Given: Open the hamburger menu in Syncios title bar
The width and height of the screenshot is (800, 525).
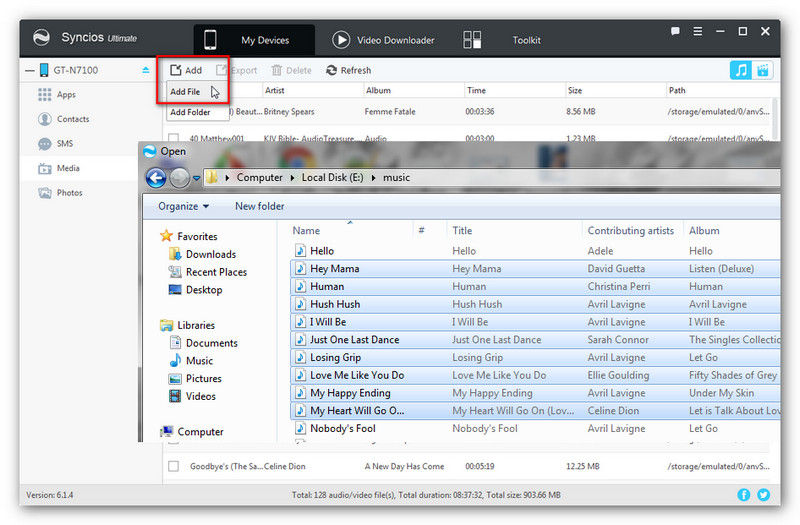Looking at the screenshot, I should coord(697,31).
